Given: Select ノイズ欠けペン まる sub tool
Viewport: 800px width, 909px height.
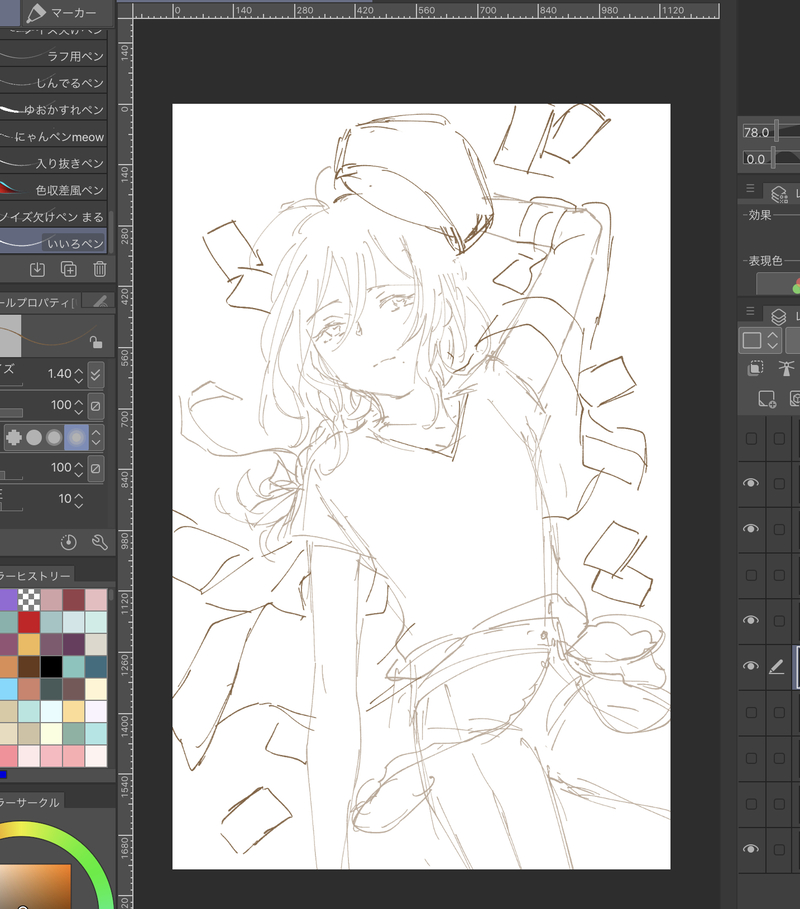Looking at the screenshot, I should click(x=53, y=217).
